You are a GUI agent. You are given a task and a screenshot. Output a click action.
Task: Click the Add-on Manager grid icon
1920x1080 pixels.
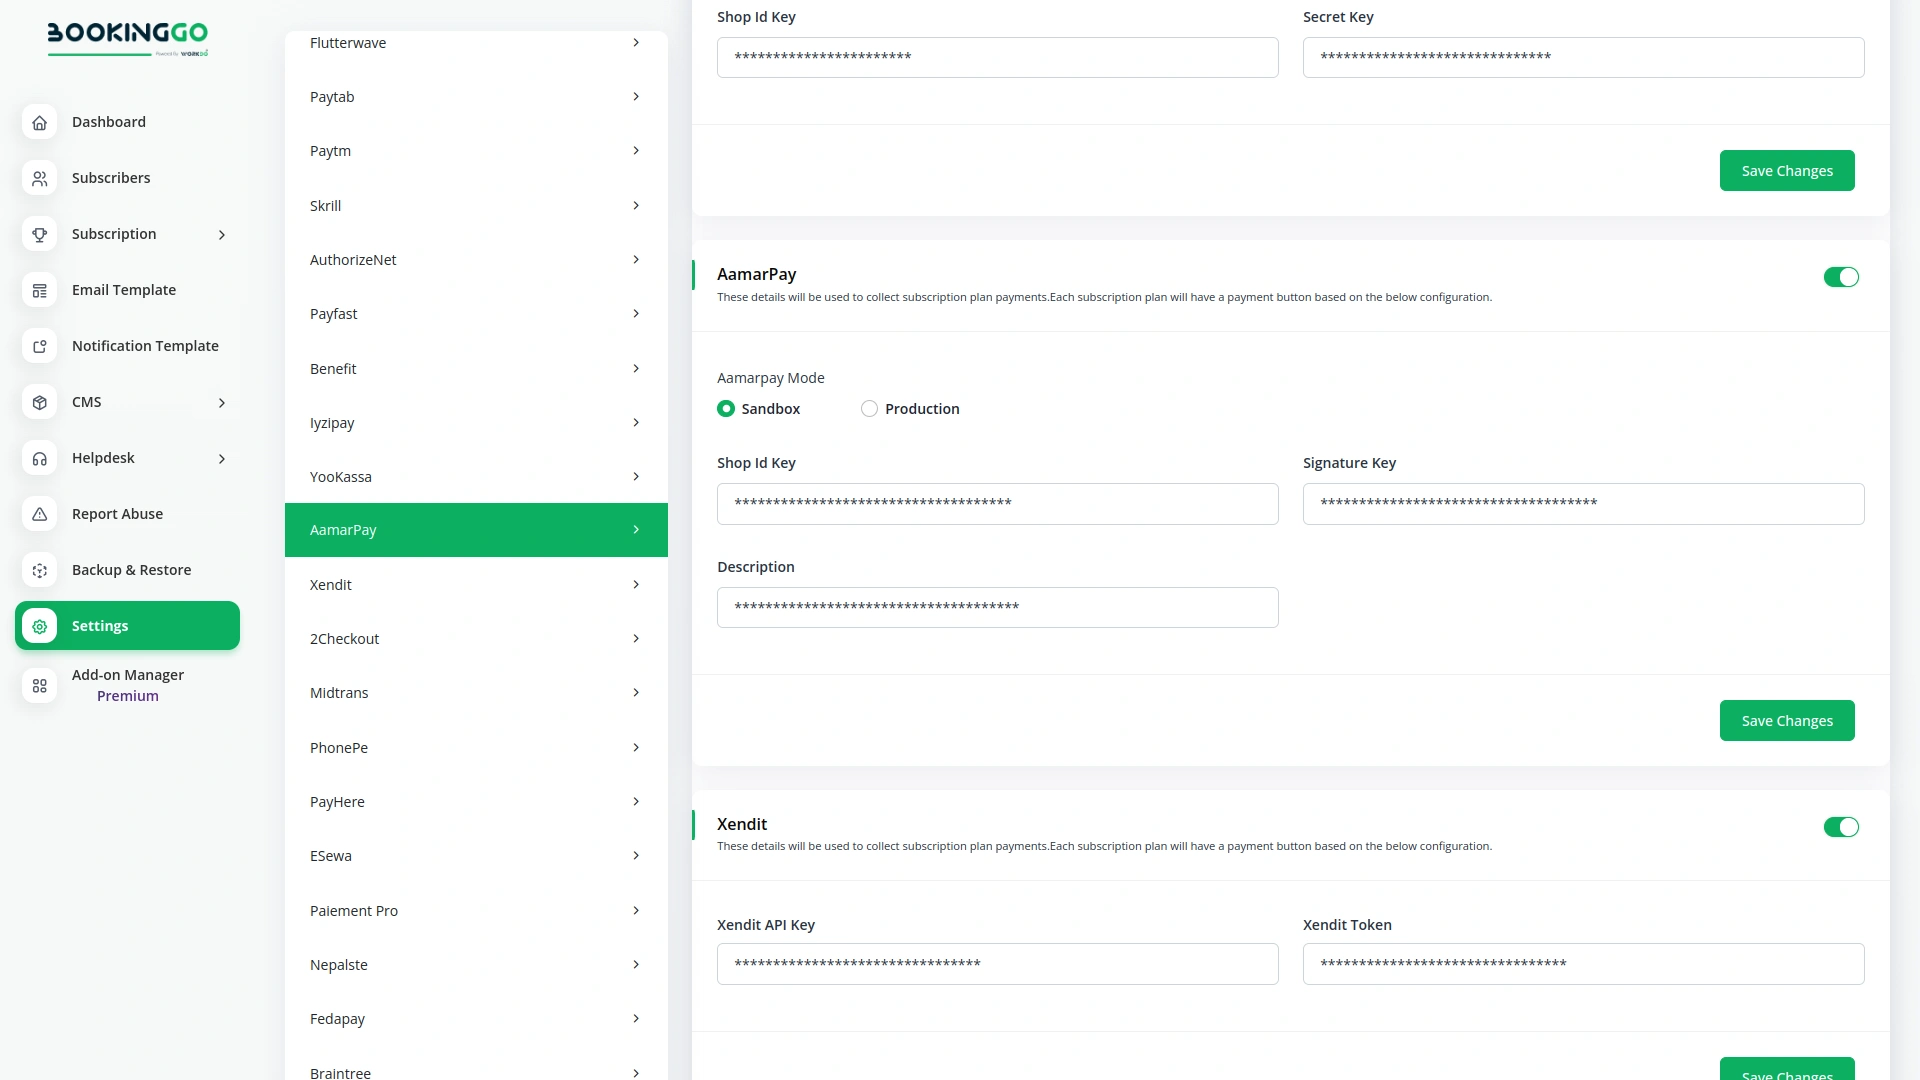tap(39, 686)
